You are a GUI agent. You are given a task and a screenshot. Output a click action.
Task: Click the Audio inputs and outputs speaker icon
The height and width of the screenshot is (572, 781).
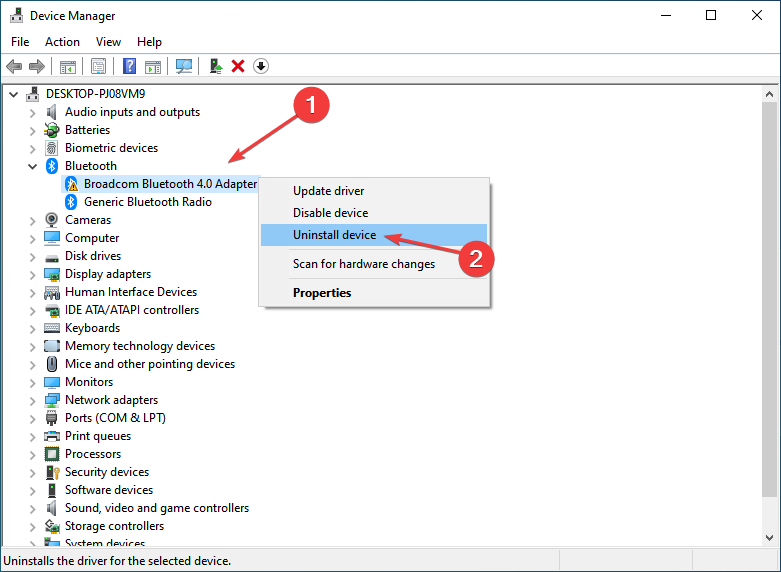coord(51,112)
